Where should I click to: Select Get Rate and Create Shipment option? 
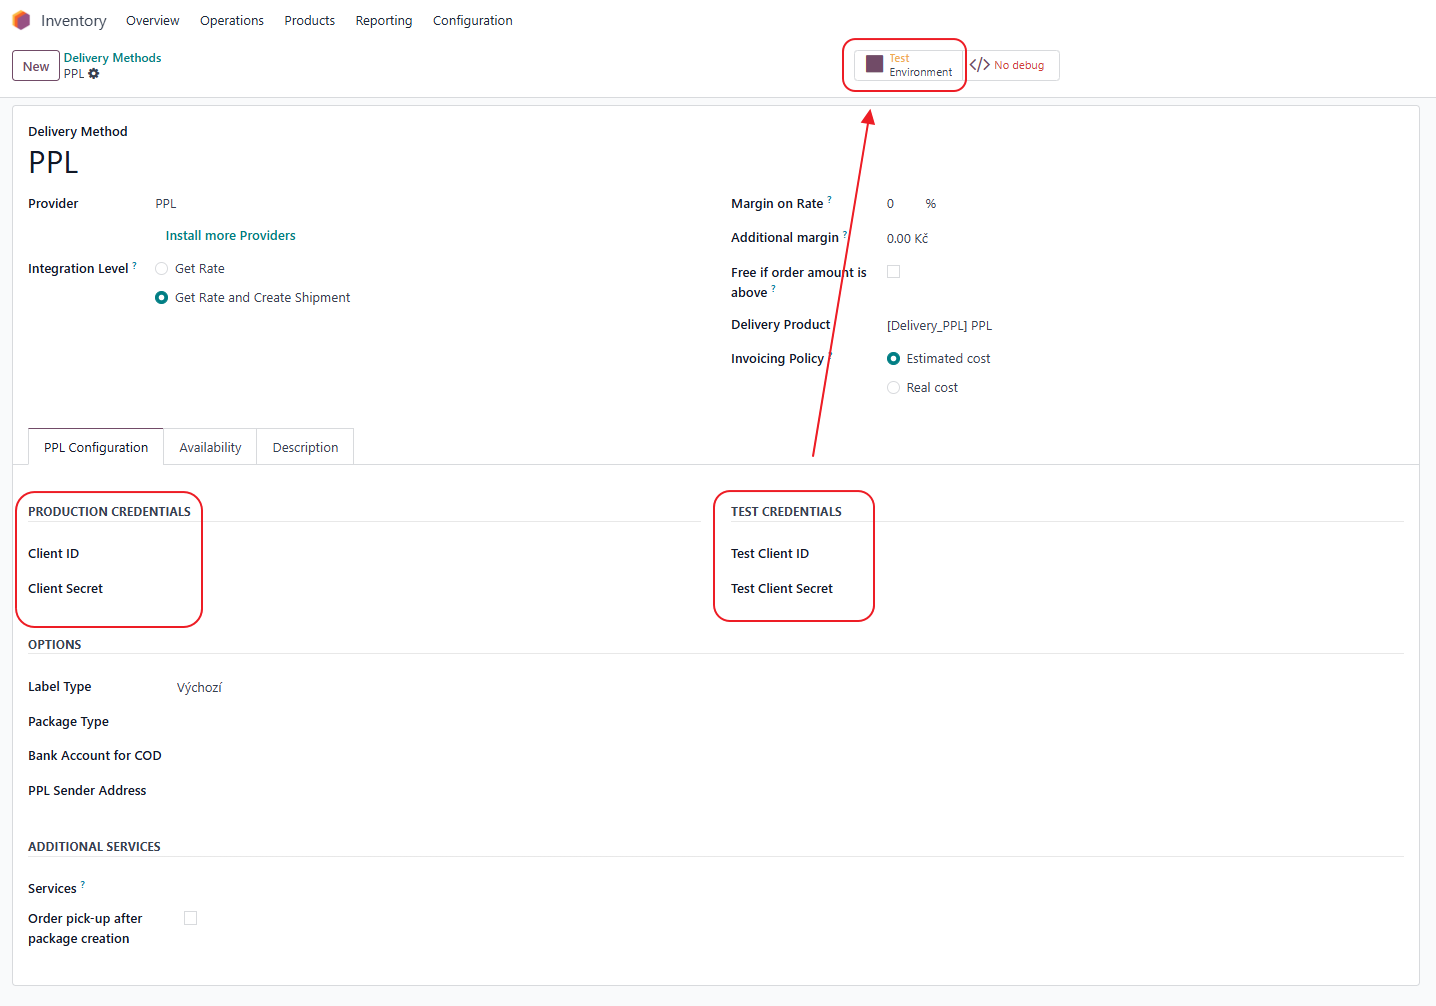pyautogui.click(x=161, y=298)
